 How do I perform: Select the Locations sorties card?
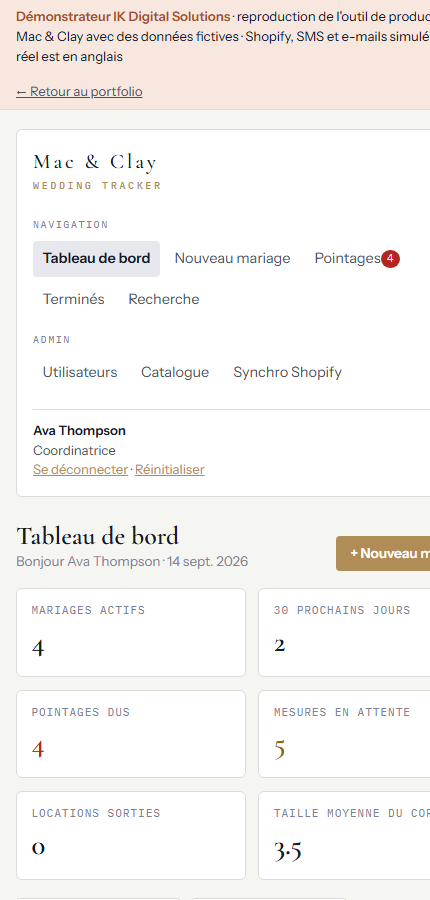131,836
